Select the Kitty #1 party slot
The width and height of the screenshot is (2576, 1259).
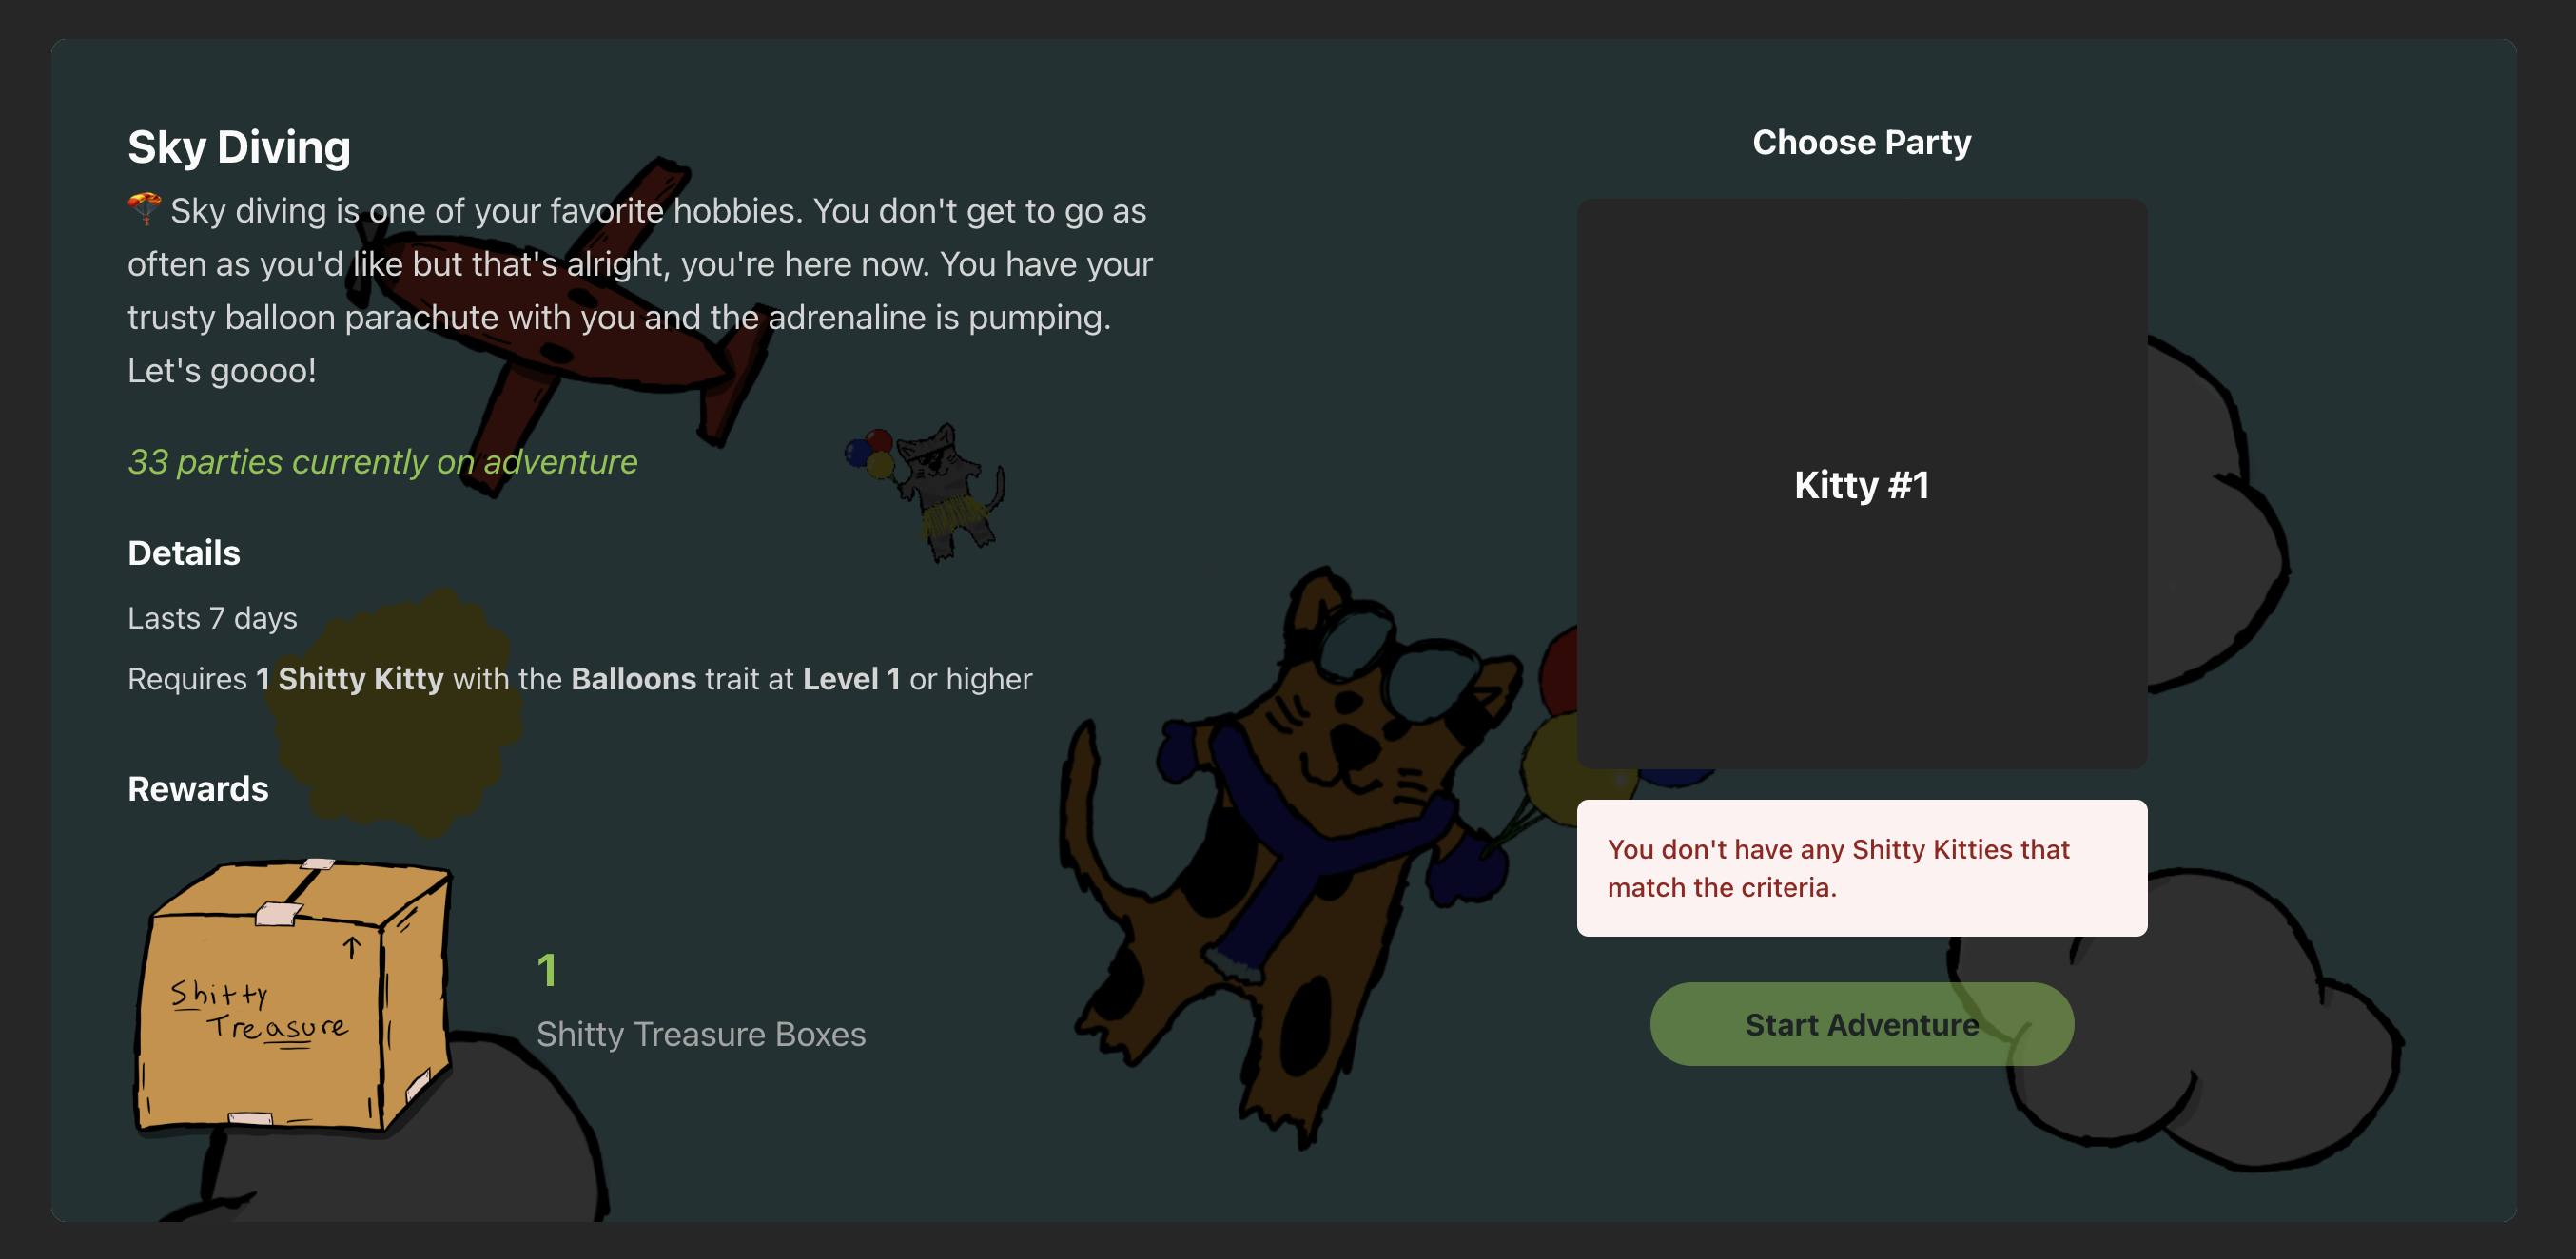click(x=1861, y=484)
